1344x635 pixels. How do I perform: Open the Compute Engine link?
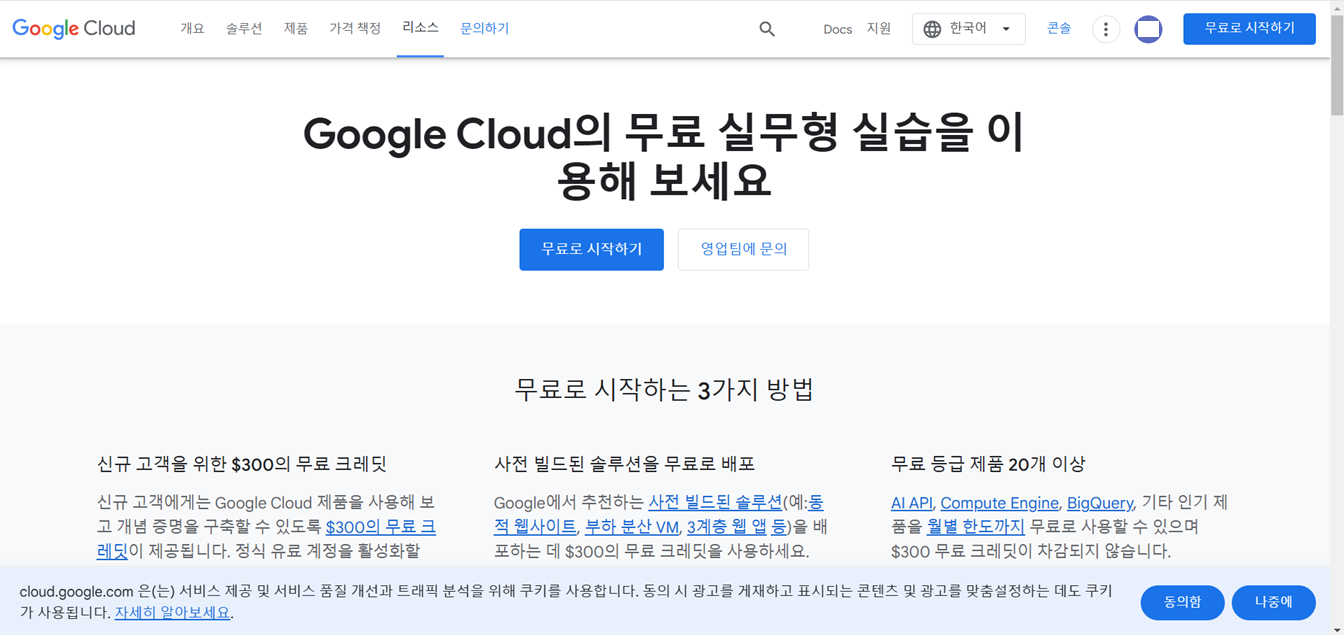coord(999,503)
